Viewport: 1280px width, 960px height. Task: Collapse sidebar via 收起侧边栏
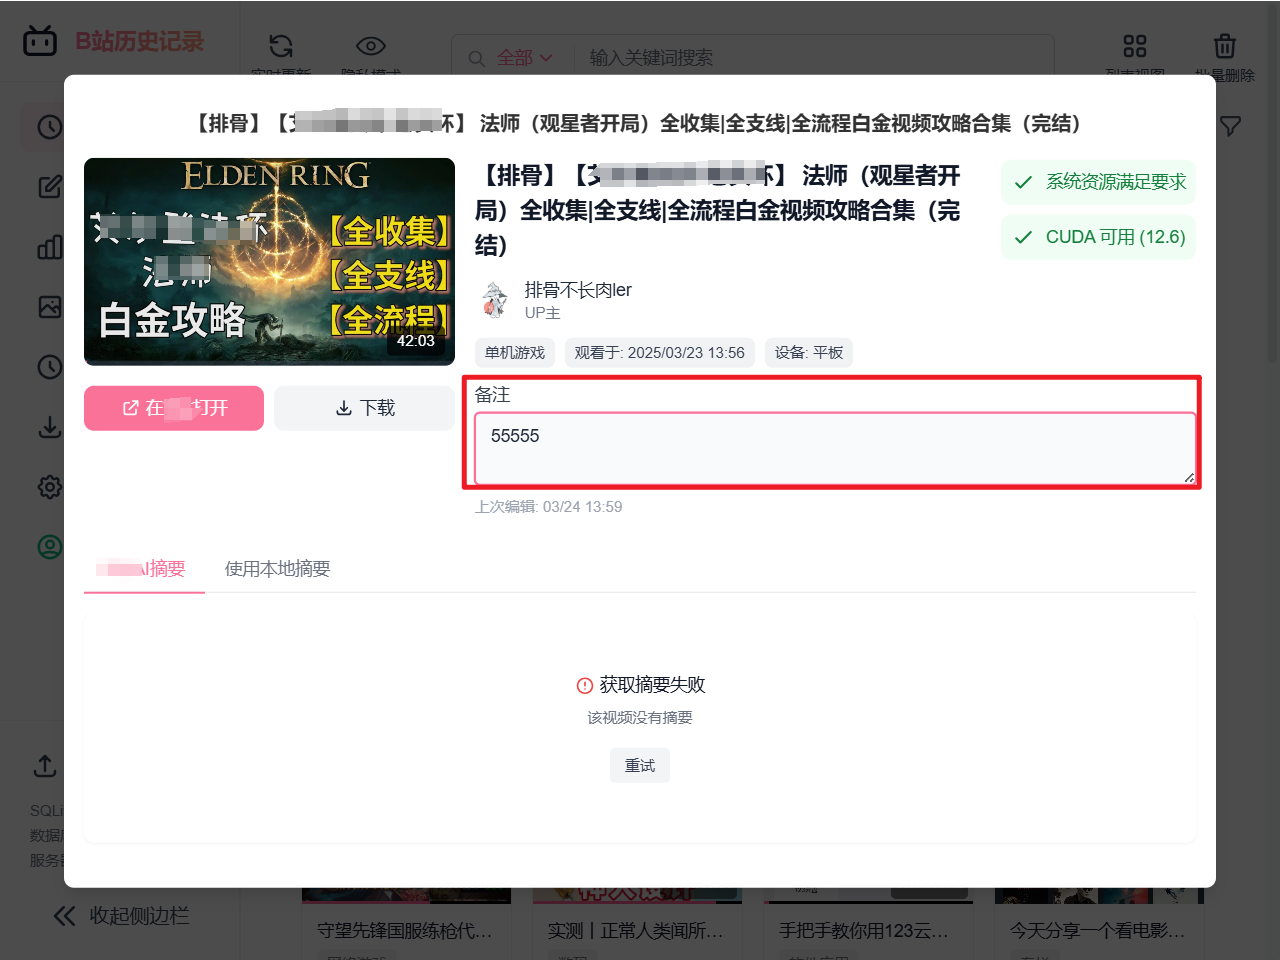point(121,916)
